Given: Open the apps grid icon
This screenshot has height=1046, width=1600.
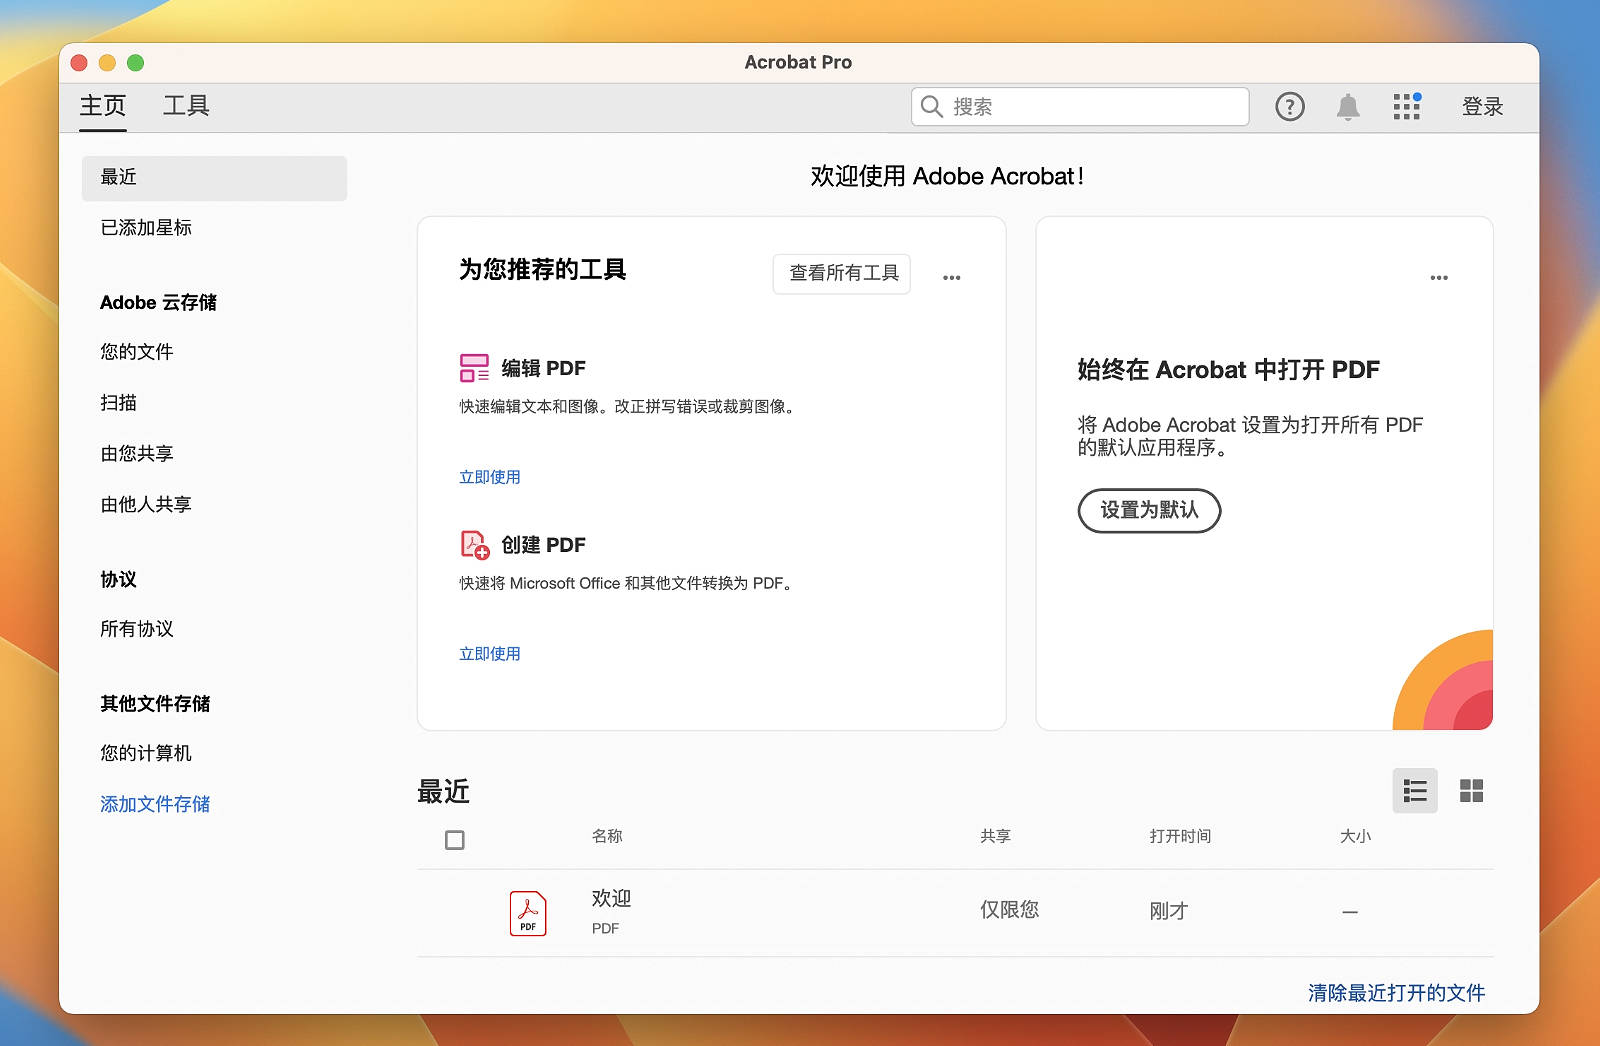Looking at the screenshot, I should [x=1407, y=106].
